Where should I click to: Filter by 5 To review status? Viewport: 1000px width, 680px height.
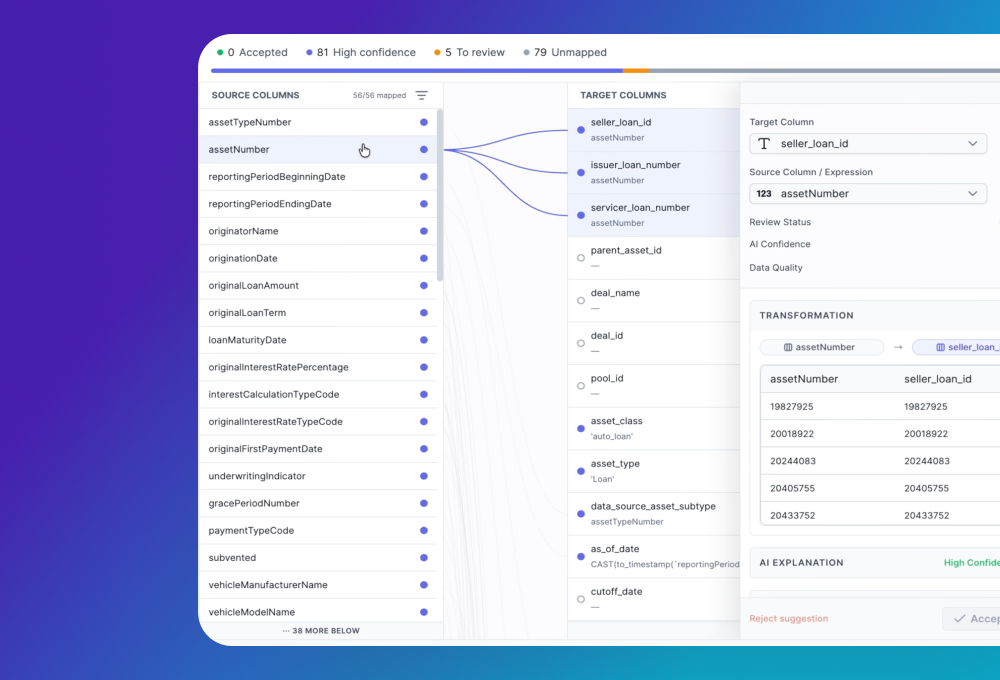(x=469, y=52)
